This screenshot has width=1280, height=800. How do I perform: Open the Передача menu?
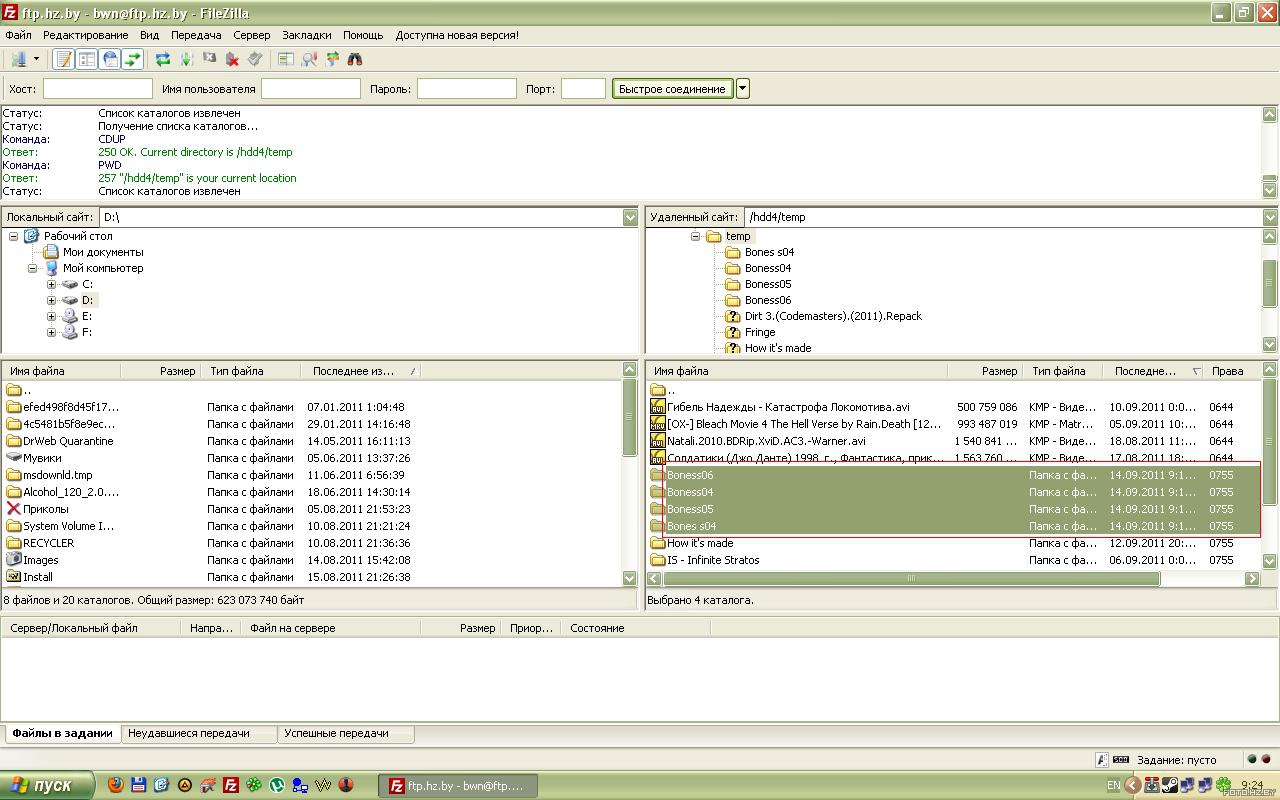(196, 35)
